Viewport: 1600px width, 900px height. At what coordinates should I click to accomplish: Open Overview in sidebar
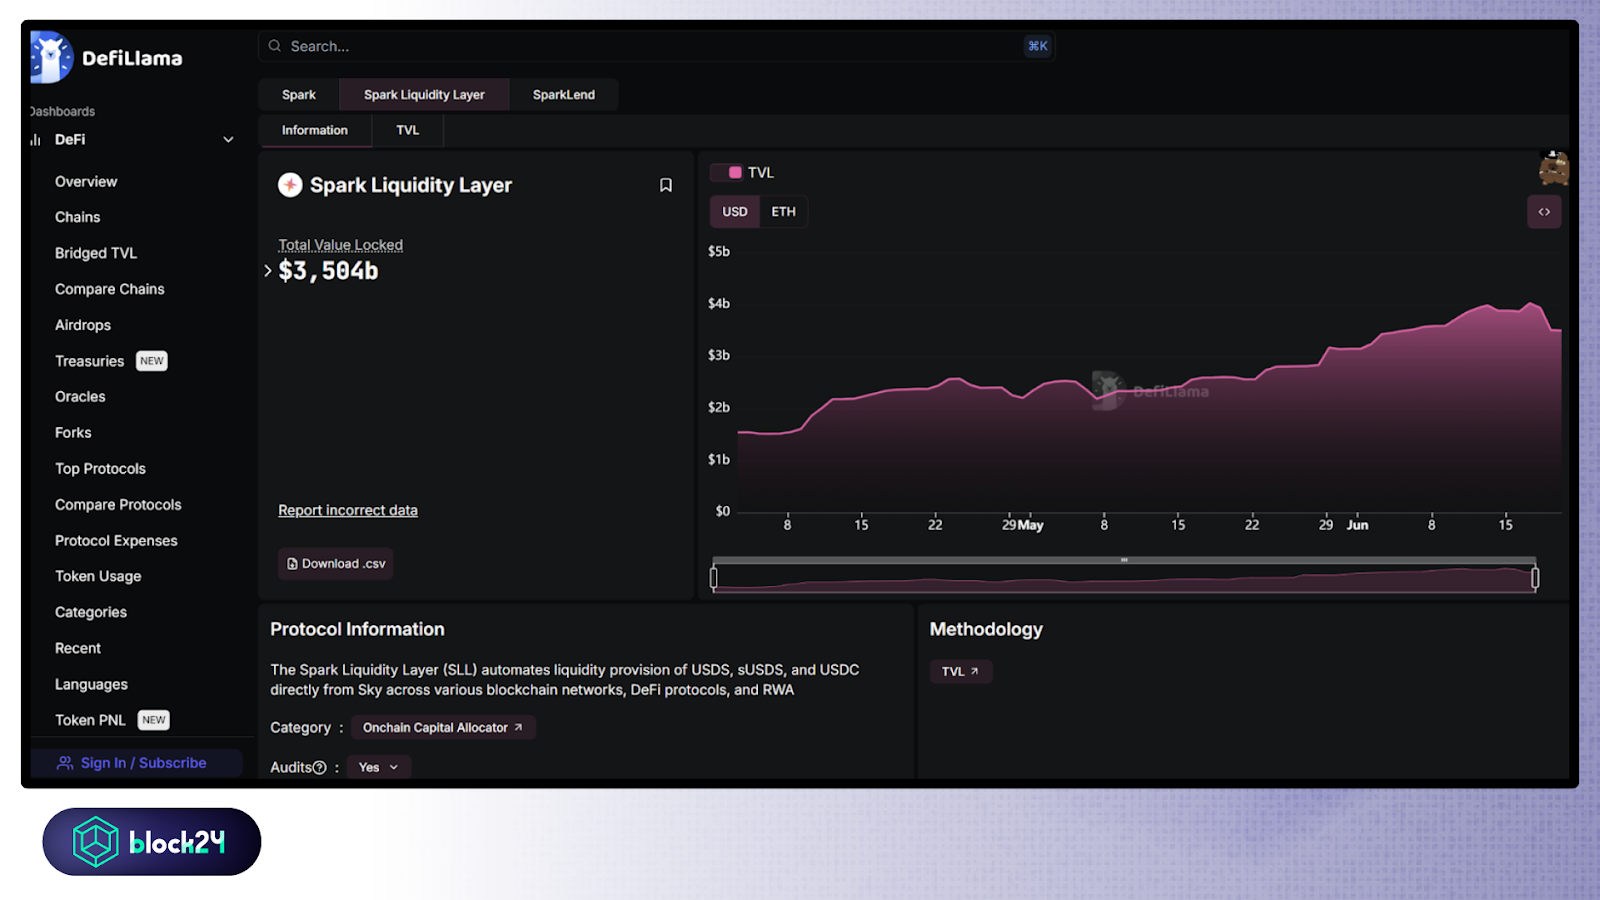[x=86, y=182]
